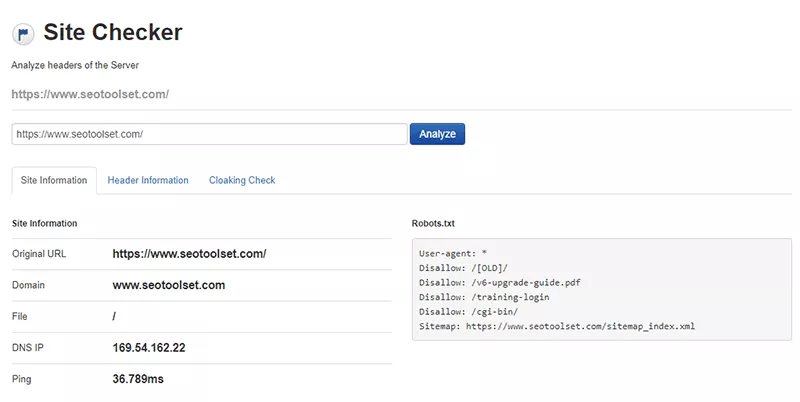The height and width of the screenshot is (402, 800).
Task: Click the Disallow: /v6-upgrade-guide.pdf line
Action: [500, 282]
